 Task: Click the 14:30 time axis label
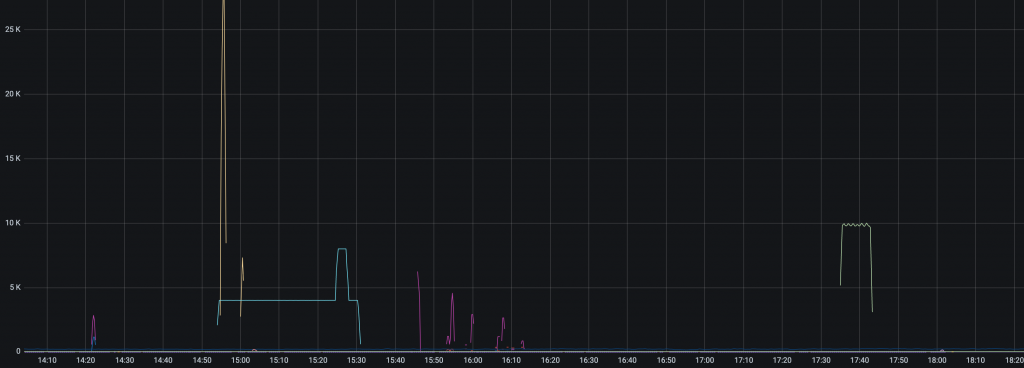pos(124,360)
